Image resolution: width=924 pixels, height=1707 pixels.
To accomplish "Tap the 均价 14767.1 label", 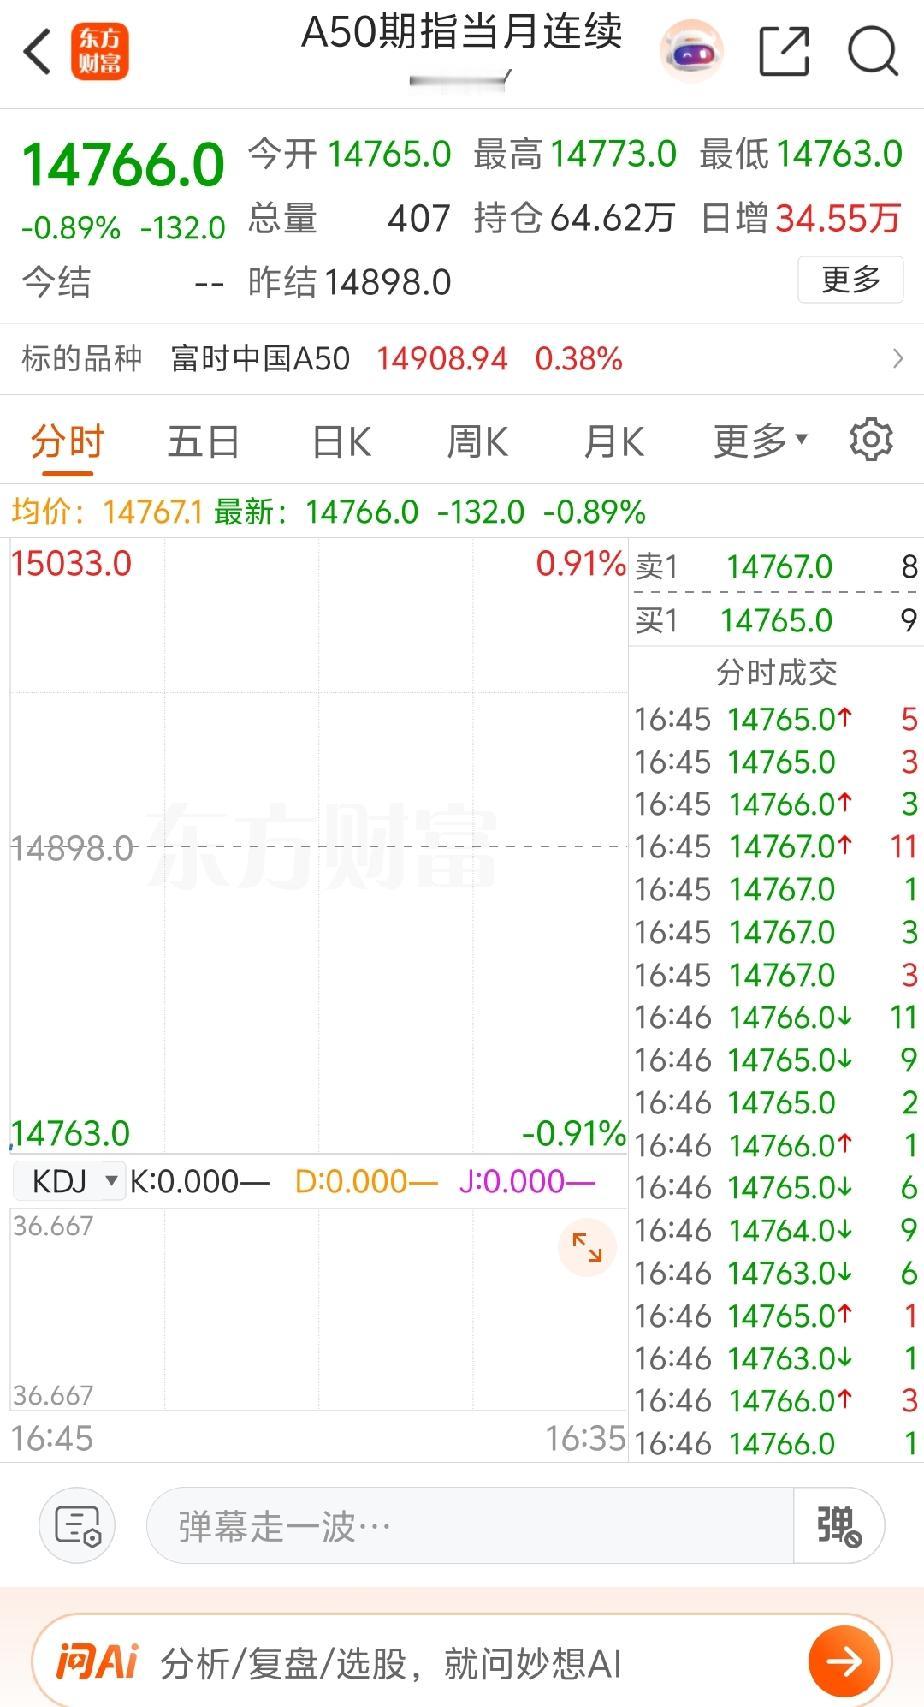I will tap(107, 512).
